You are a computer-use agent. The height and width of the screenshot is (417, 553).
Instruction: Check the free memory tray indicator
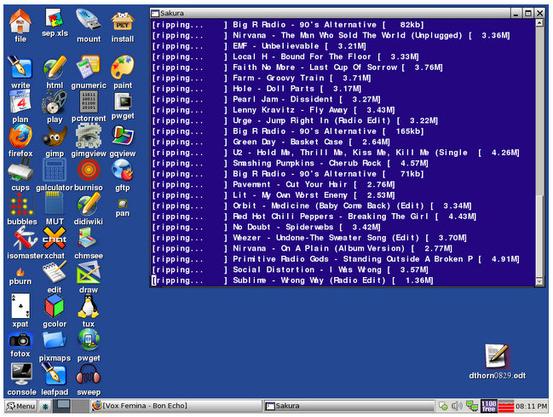(x=488, y=406)
